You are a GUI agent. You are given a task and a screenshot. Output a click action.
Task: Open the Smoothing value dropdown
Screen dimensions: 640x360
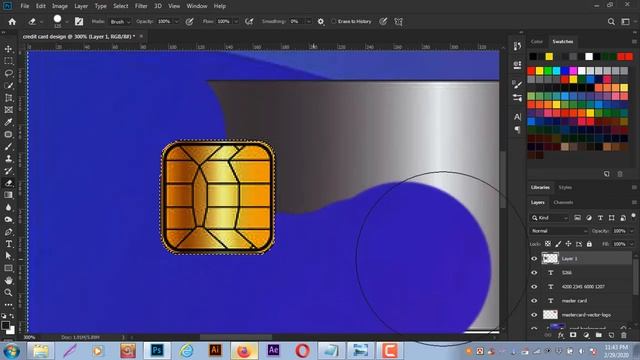click(309, 22)
